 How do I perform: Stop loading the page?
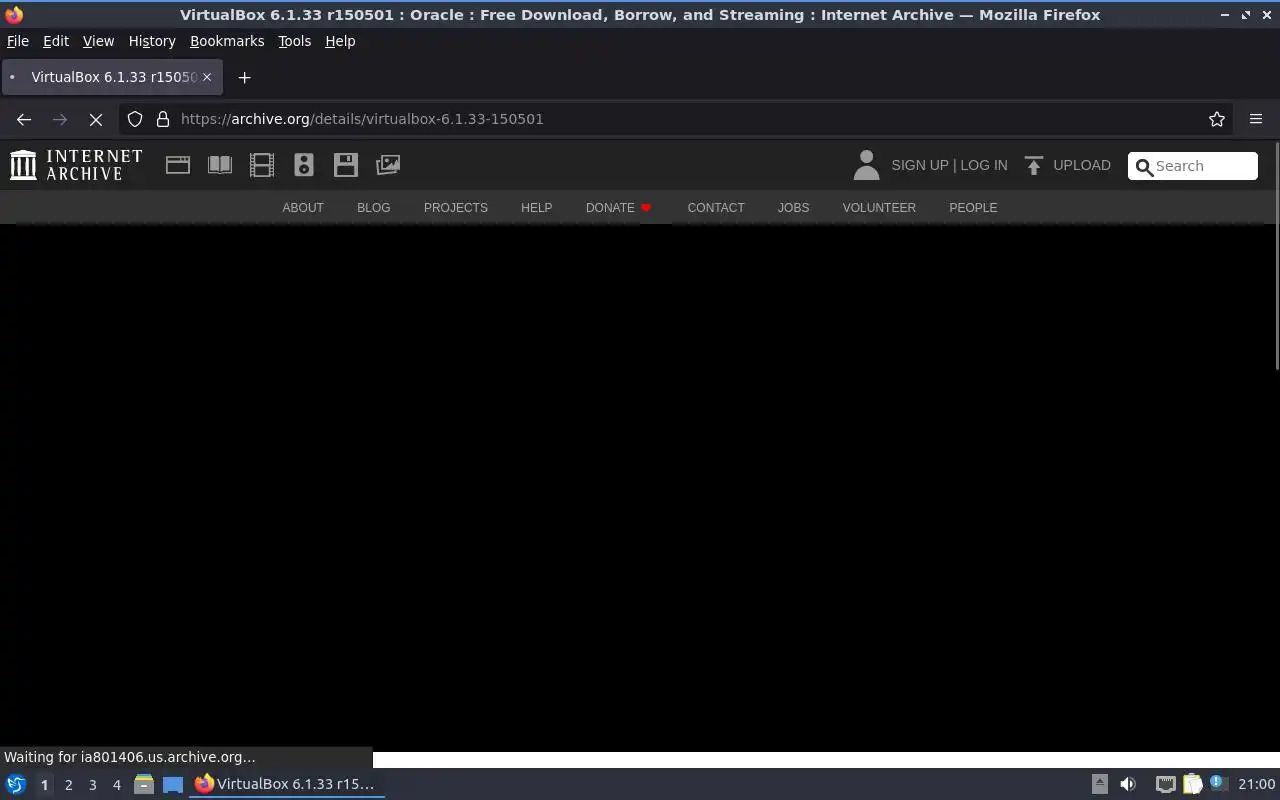(x=96, y=119)
